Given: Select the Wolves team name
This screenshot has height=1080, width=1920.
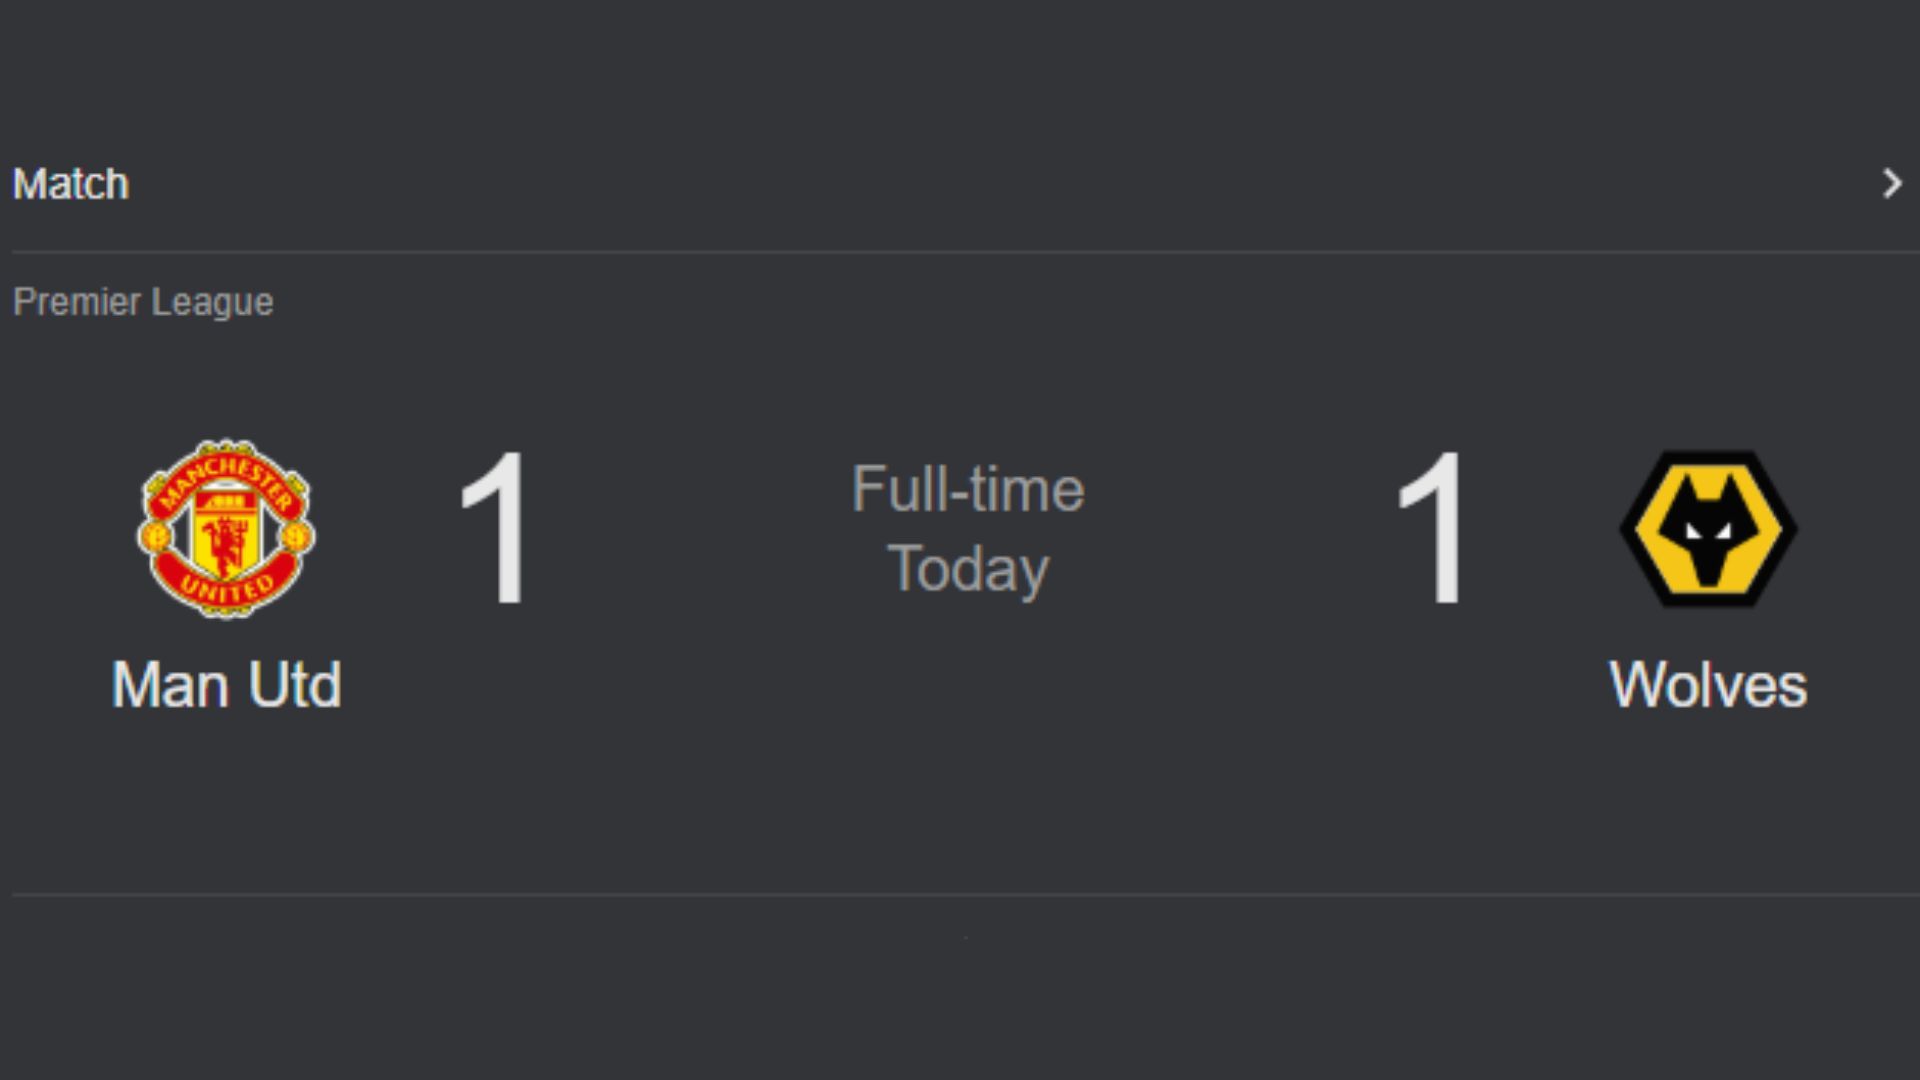Looking at the screenshot, I should [x=1708, y=685].
